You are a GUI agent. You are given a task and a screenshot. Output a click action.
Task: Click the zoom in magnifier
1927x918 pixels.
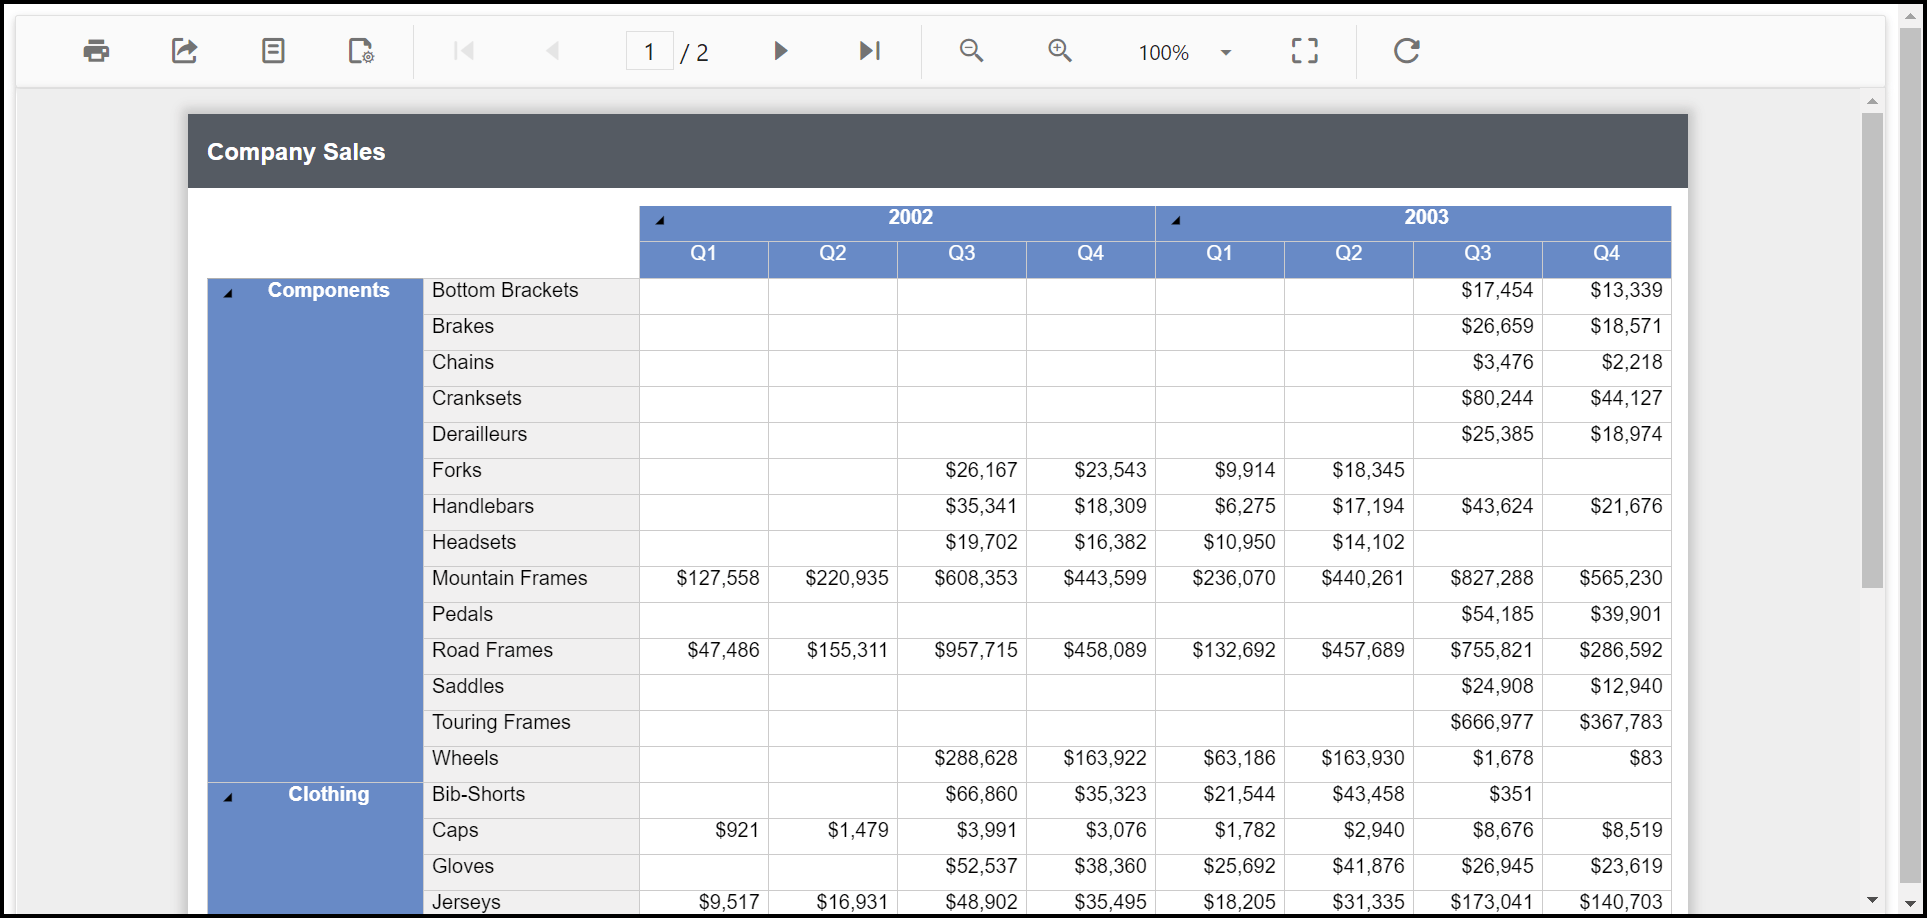pyautogui.click(x=1060, y=51)
